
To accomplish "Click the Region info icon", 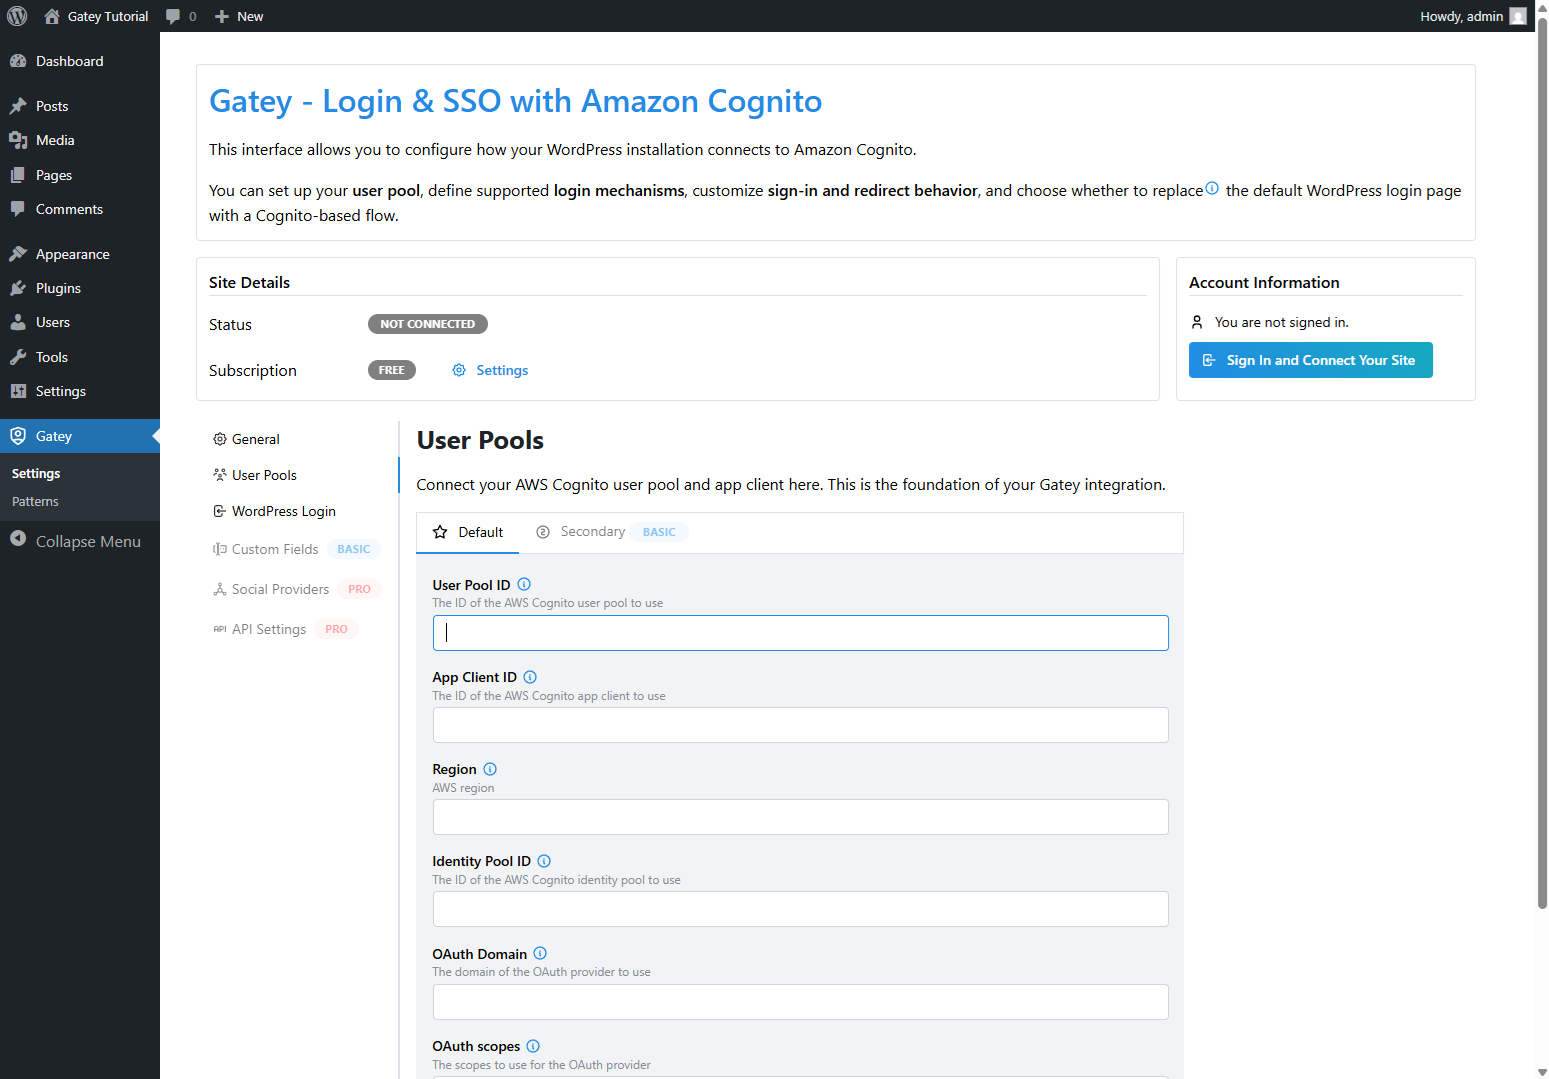I will pyautogui.click(x=490, y=769).
